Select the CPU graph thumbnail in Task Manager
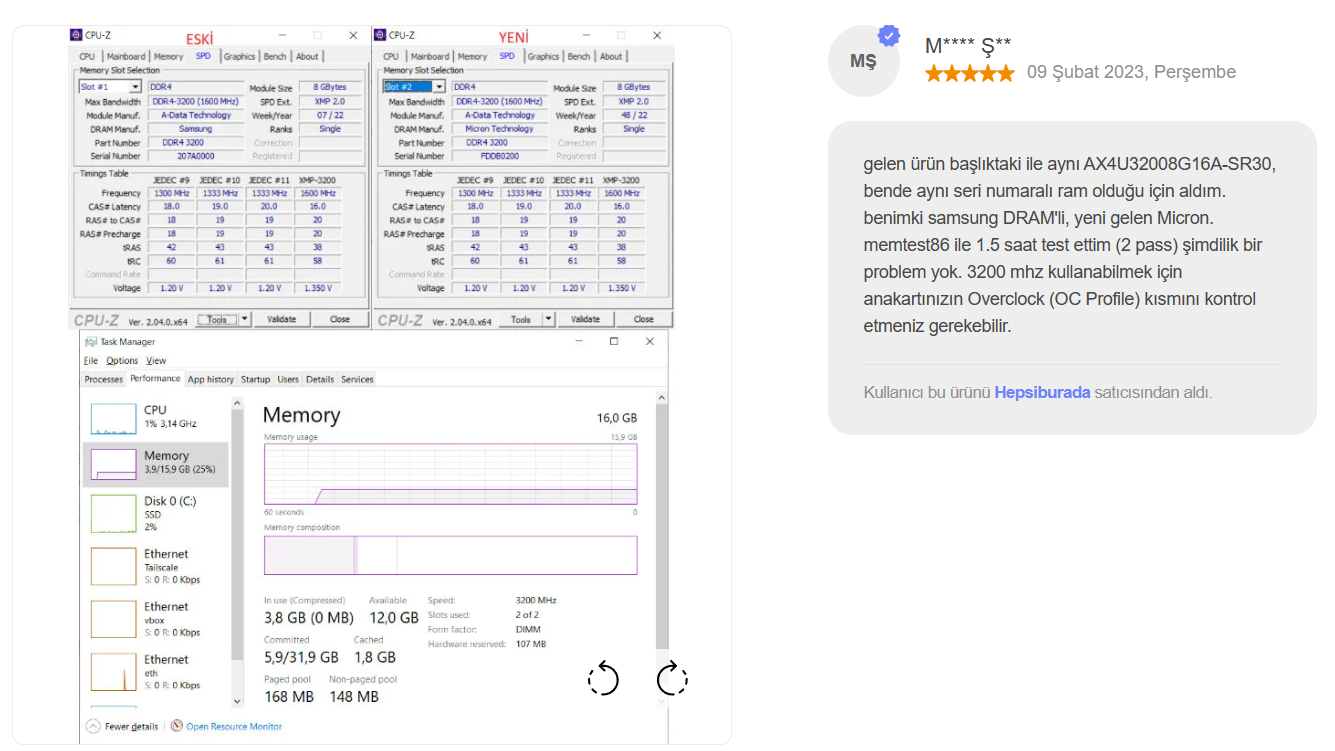Image resolution: width=1335 pixels, height=751 pixels. [113, 418]
